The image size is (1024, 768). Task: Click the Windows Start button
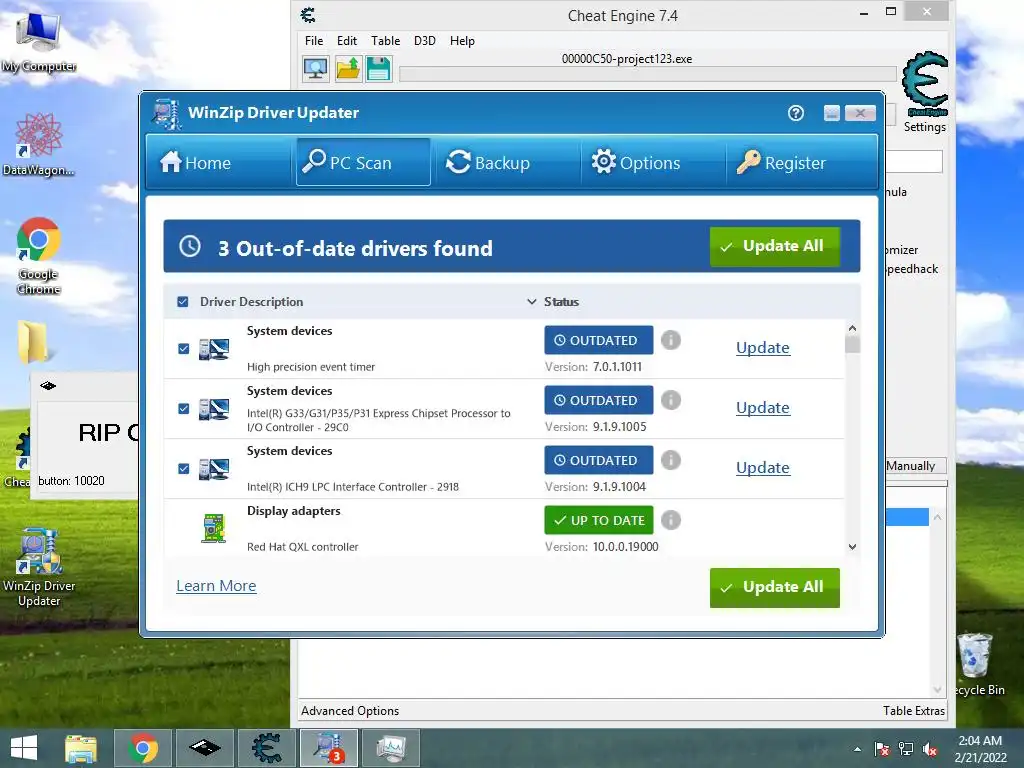tap(24, 748)
